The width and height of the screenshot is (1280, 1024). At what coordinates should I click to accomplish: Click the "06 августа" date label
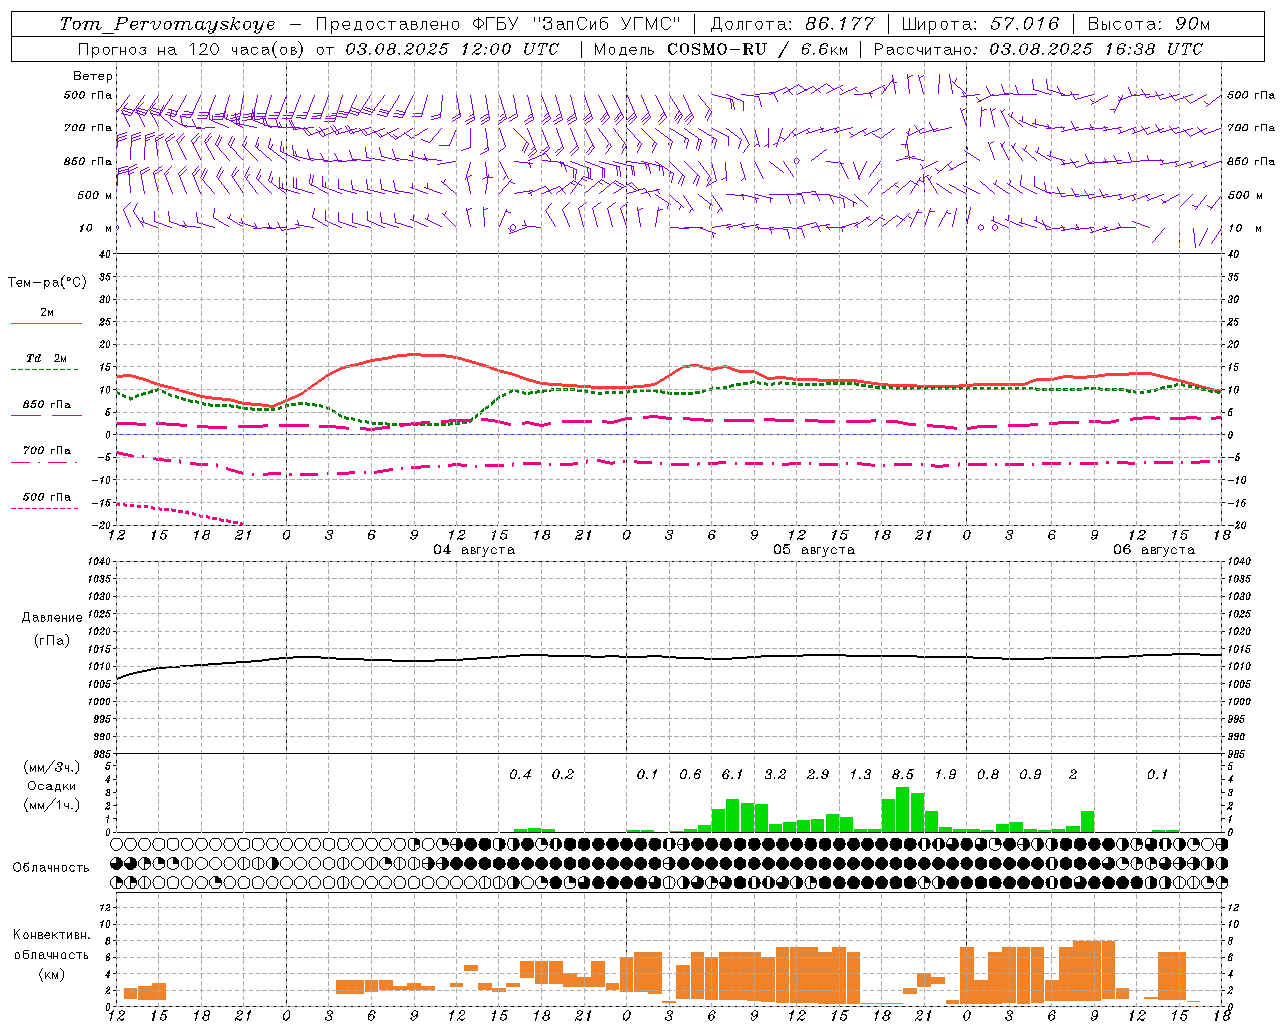pos(1154,550)
